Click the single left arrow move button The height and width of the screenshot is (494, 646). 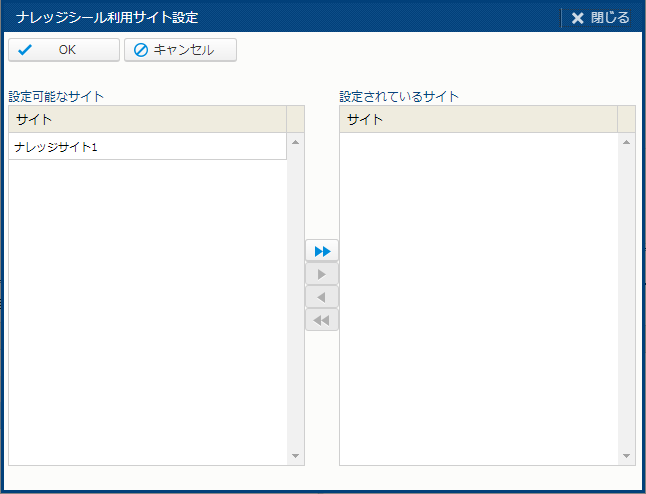point(322,297)
